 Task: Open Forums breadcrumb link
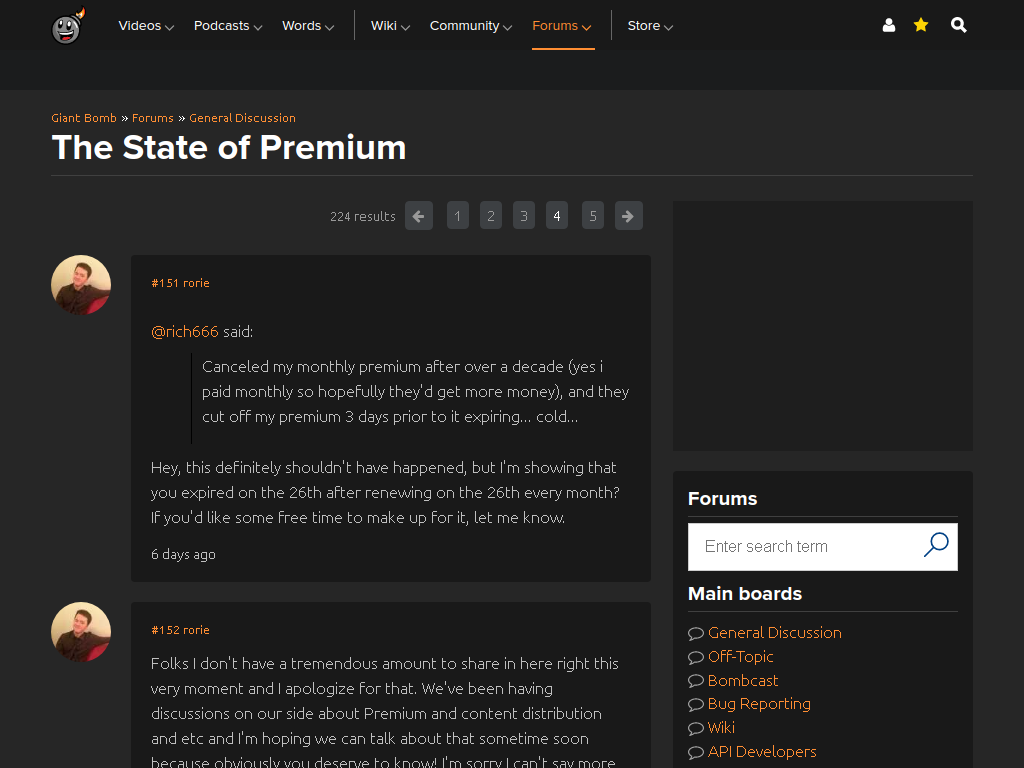pos(153,118)
